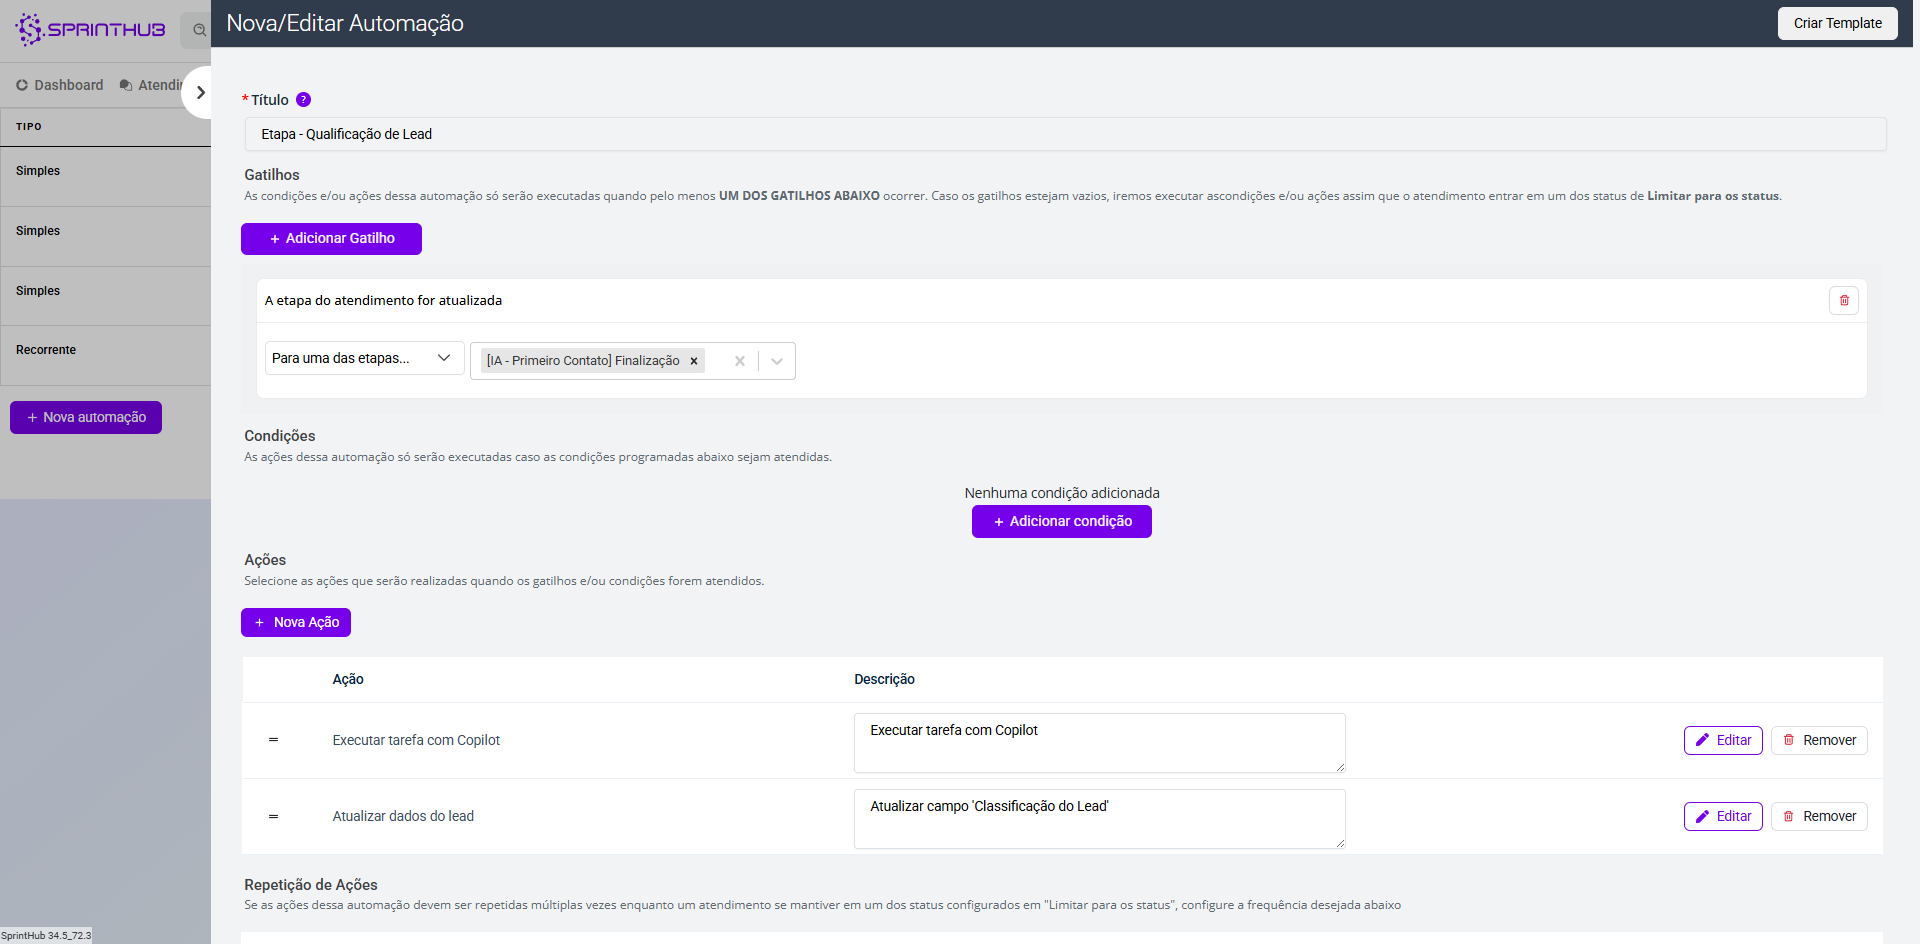Click the Título help question mark icon
The width and height of the screenshot is (1920, 944).
pos(304,100)
